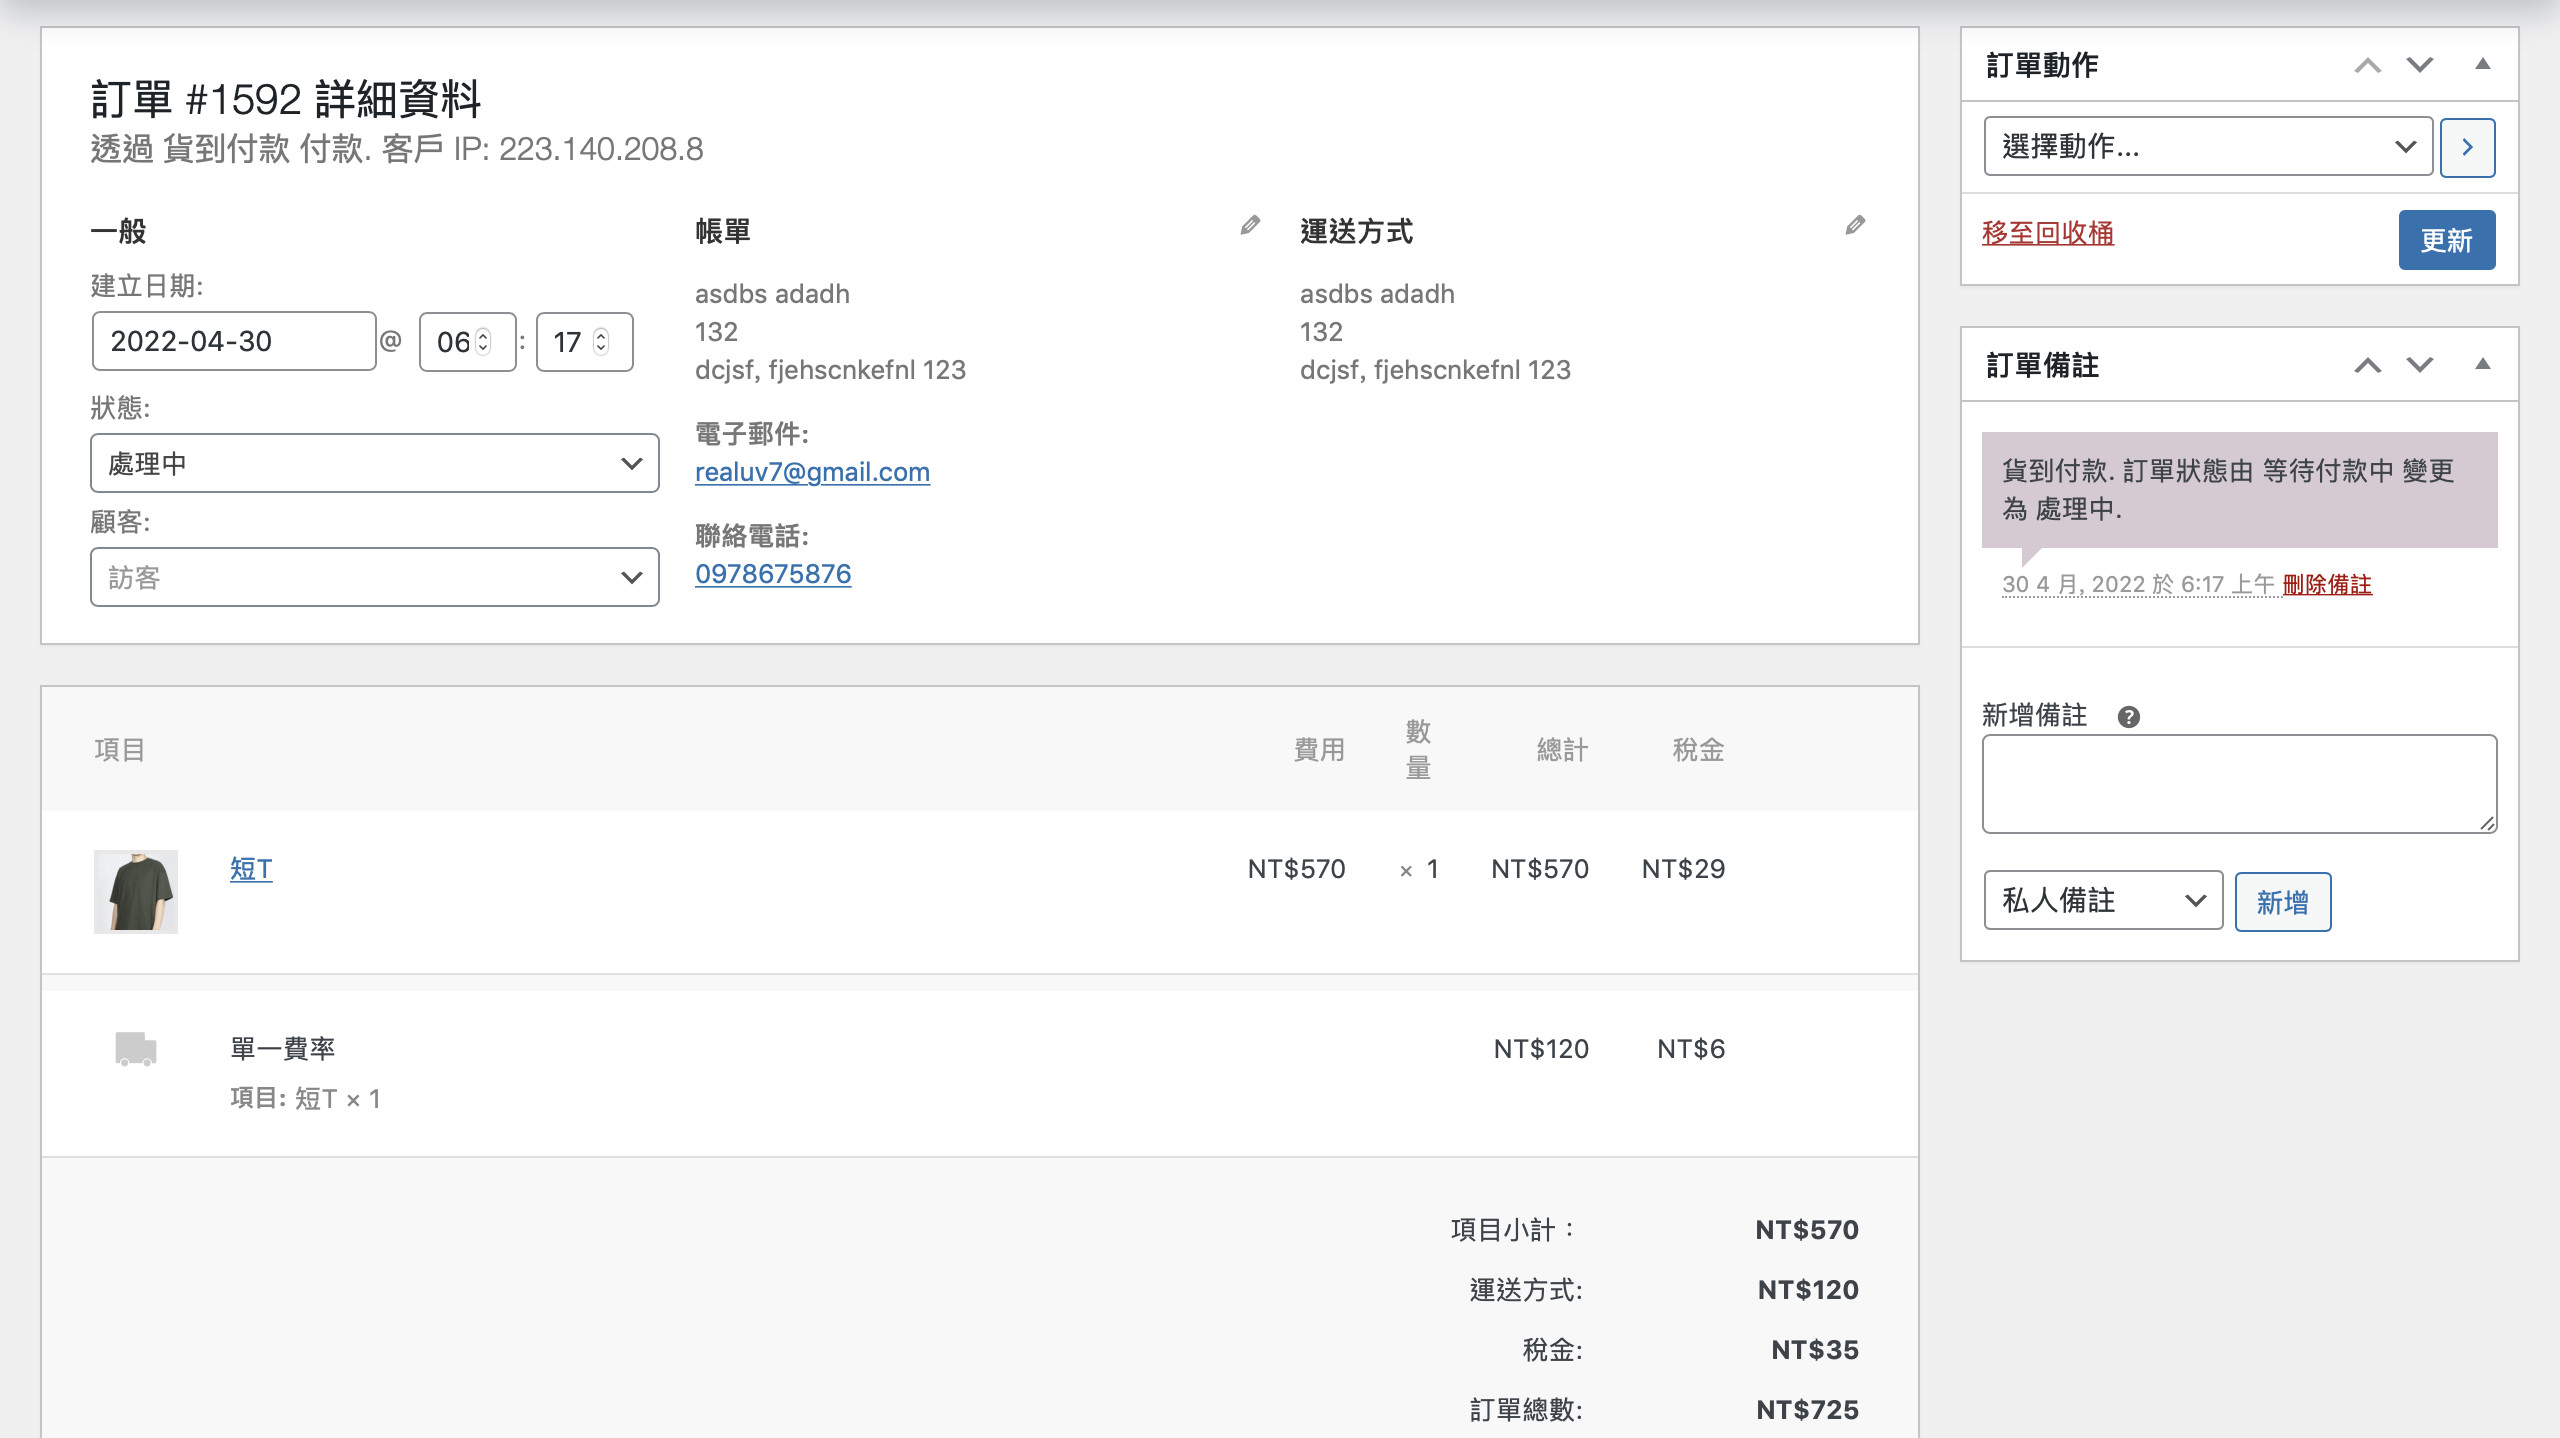Apply the selected order action with arrow button
Image resolution: width=2560 pixels, height=1438 pixels.
[2467, 147]
